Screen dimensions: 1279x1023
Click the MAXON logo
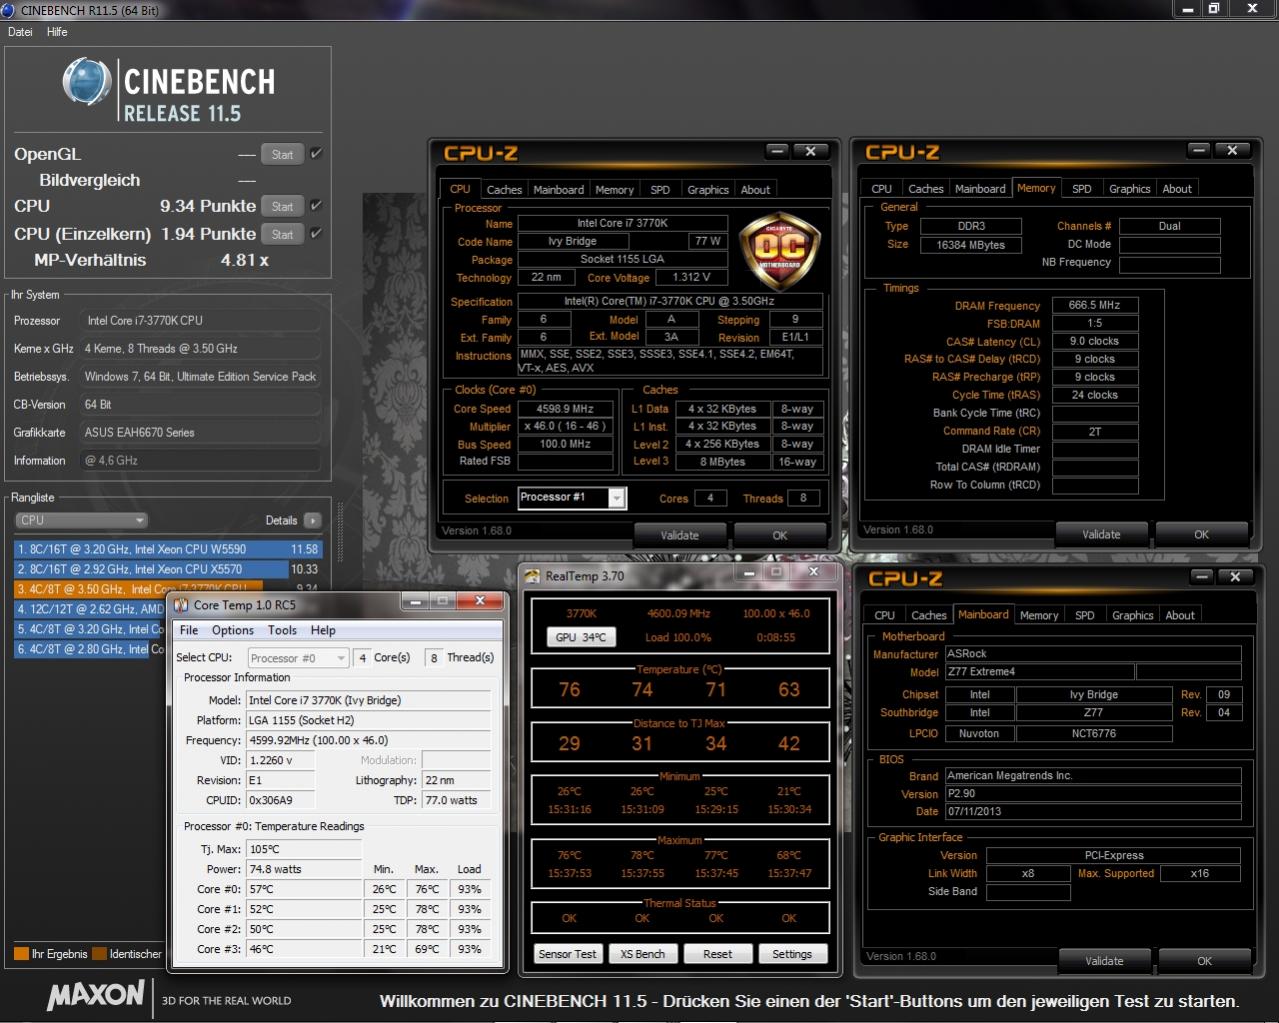(x=96, y=996)
